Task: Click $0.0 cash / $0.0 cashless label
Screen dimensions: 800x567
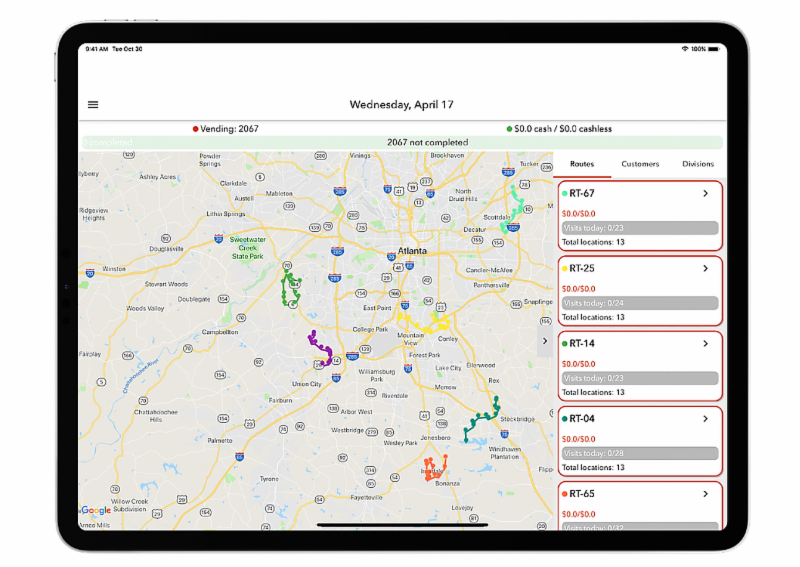Action: point(563,129)
